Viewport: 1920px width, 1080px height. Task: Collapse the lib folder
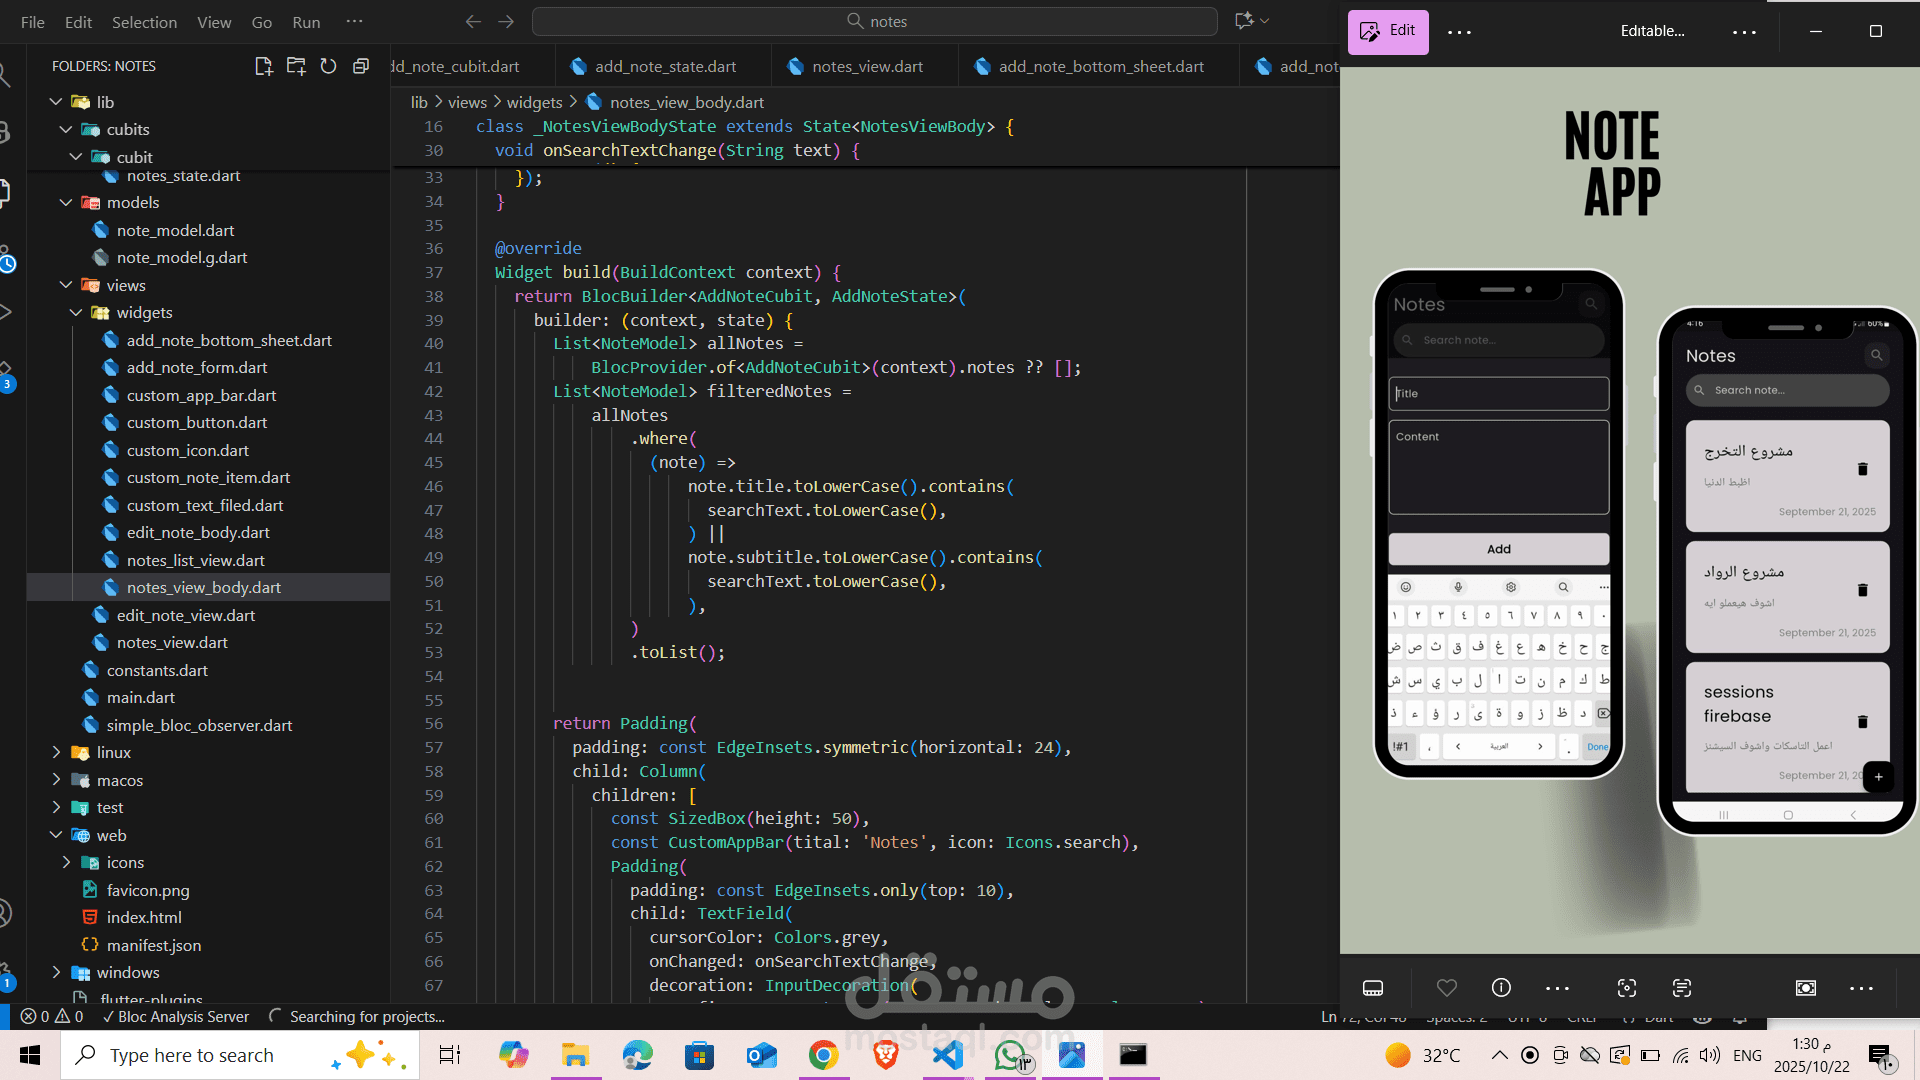(x=56, y=102)
